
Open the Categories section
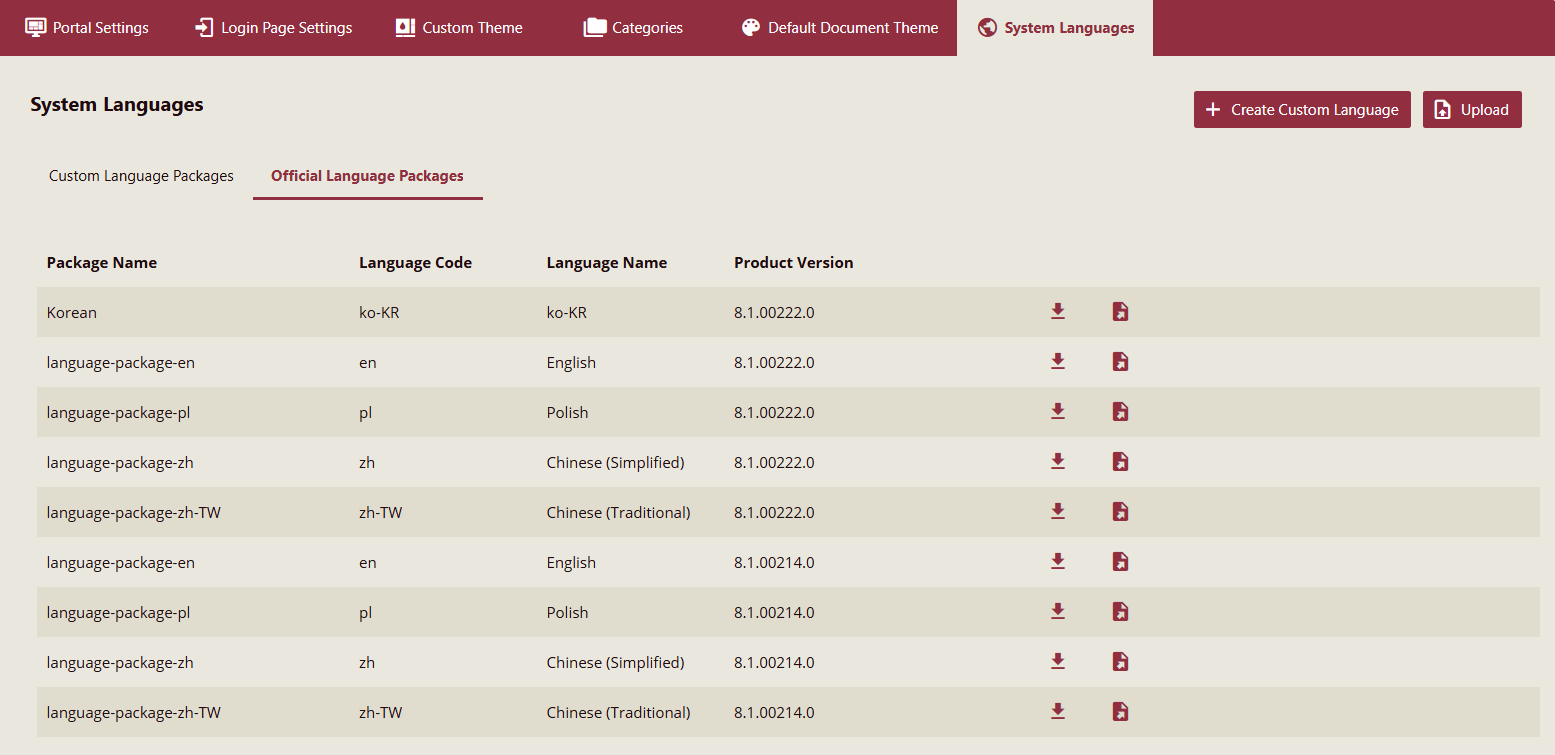click(x=632, y=27)
